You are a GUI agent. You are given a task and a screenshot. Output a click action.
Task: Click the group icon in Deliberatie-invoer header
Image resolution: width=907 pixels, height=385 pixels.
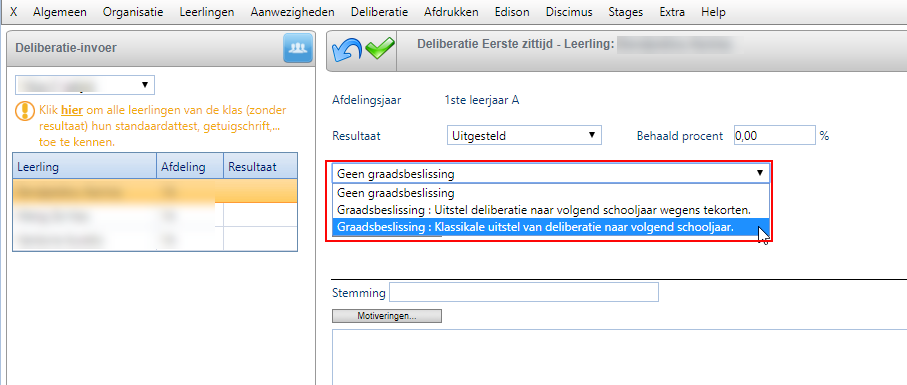click(298, 48)
